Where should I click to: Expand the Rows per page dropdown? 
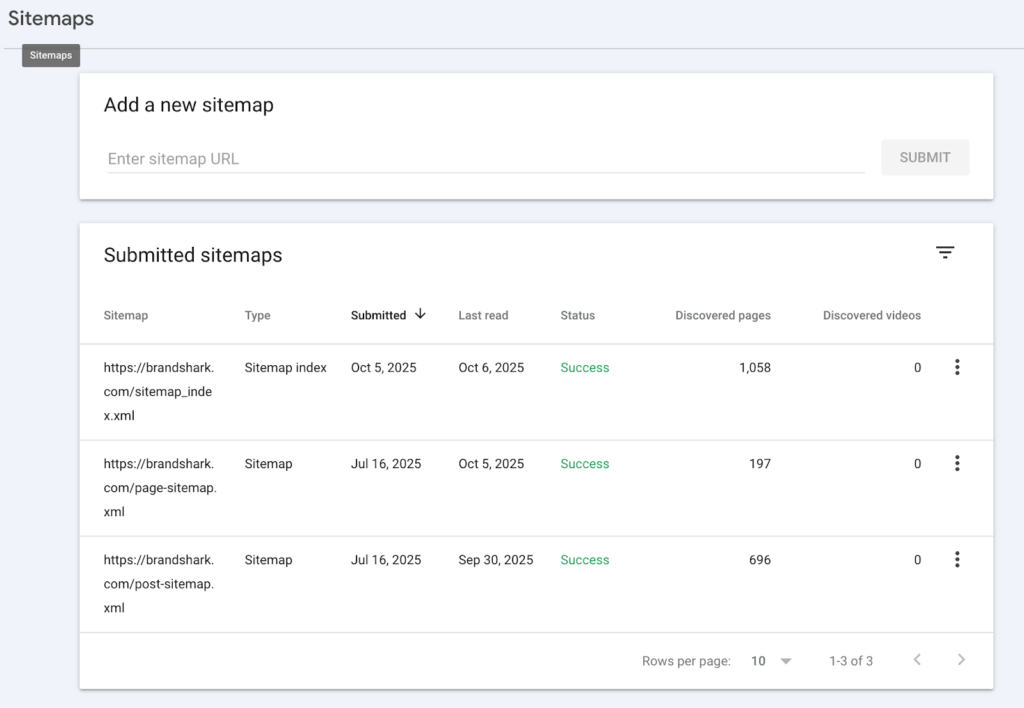(x=771, y=661)
